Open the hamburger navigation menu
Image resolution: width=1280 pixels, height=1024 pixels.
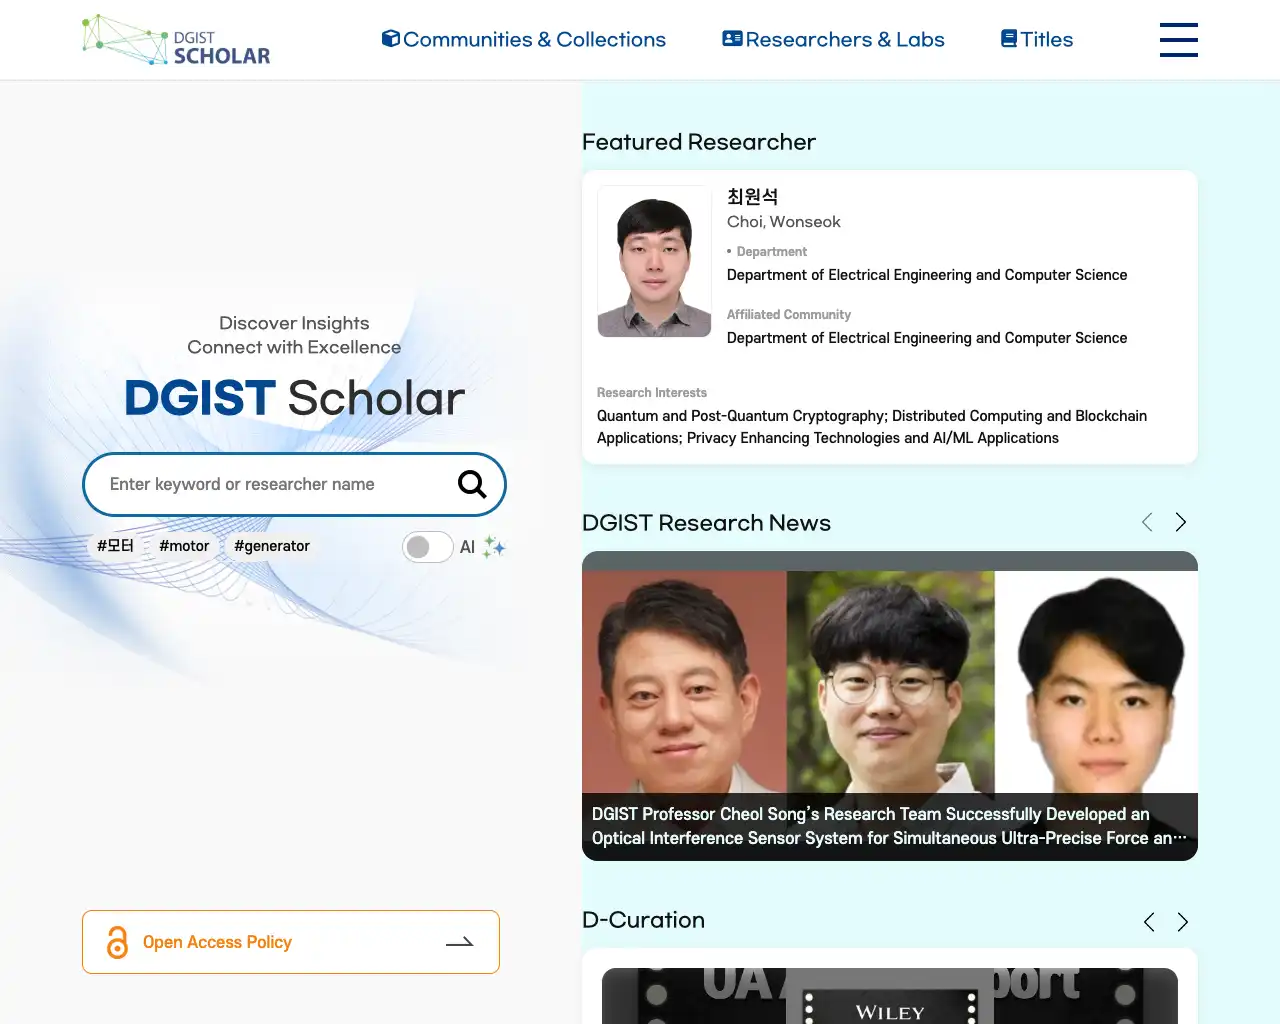pyautogui.click(x=1178, y=40)
